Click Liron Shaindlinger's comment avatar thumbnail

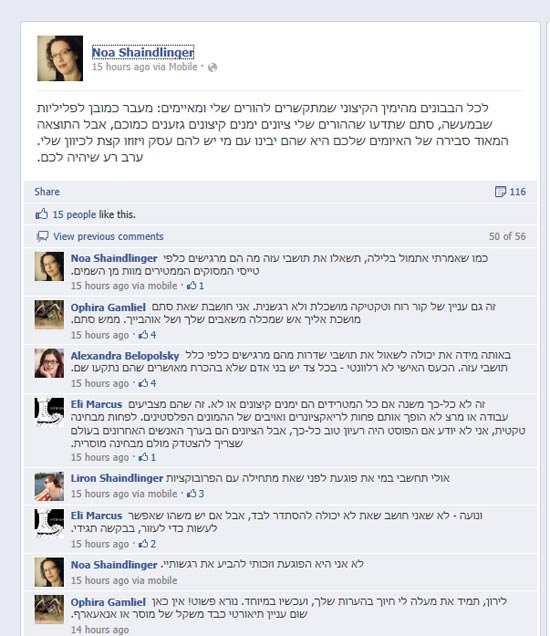[x=49, y=486]
